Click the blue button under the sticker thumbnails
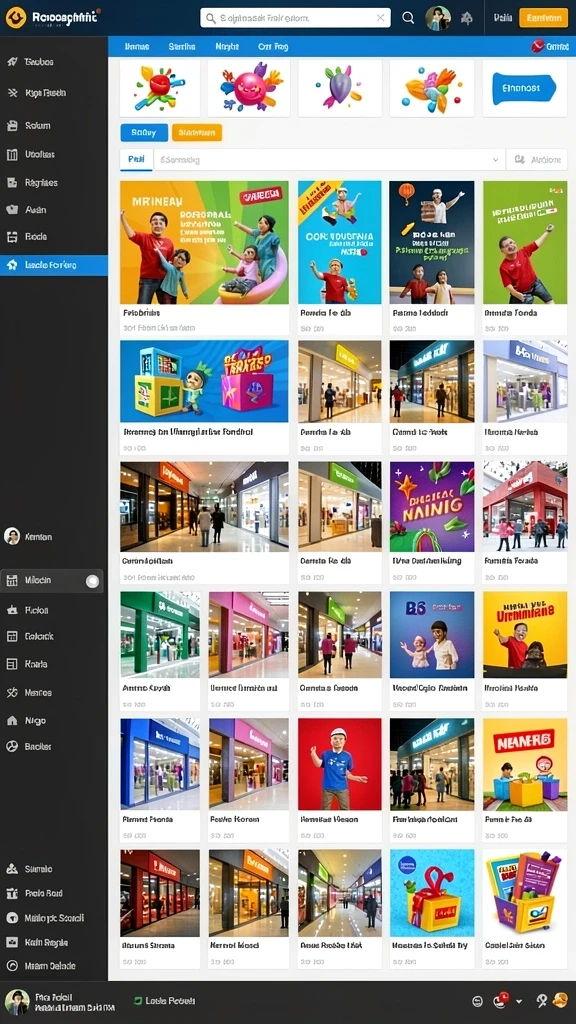 point(144,133)
